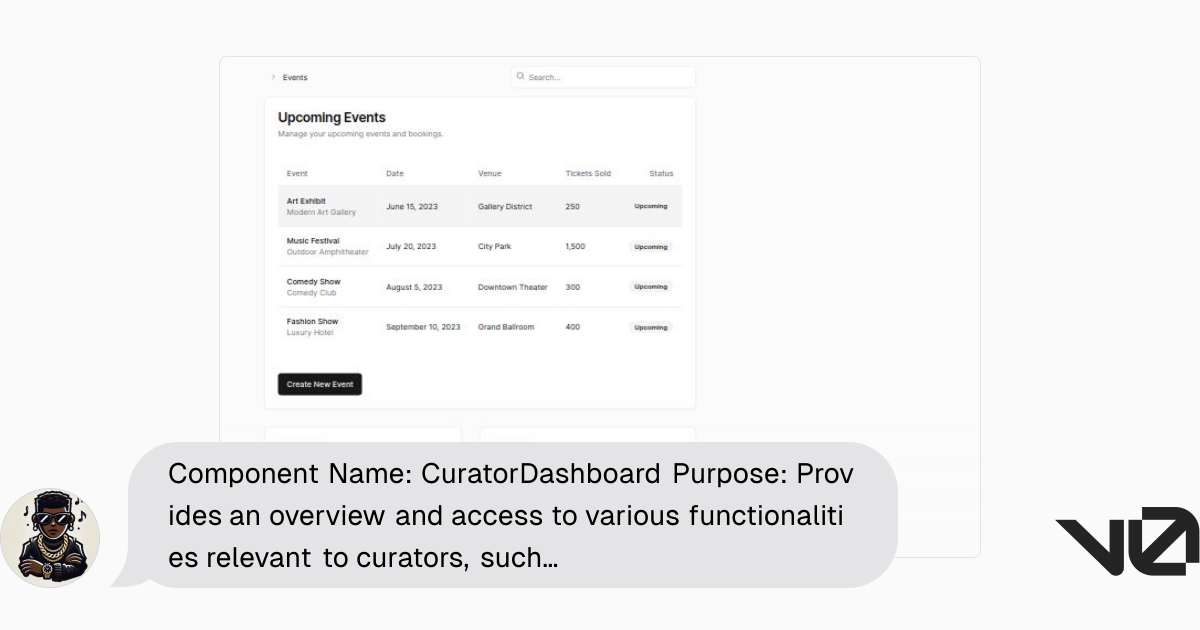The height and width of the screenshot is (630, 1200).
Task: Click the Luxury Hotel subtitle
Action: [x=310, y=332]
